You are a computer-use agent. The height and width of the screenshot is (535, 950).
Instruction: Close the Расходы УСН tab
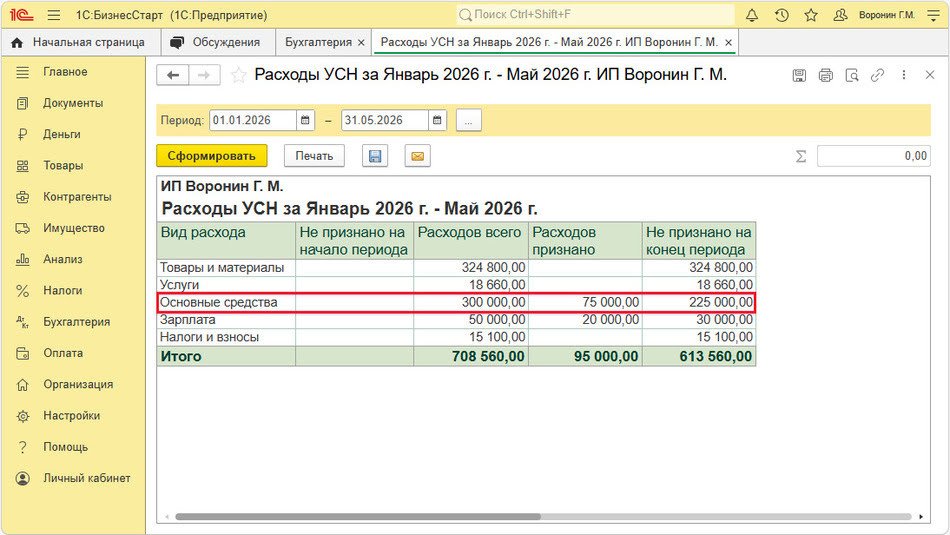click(x=728, y=42)
